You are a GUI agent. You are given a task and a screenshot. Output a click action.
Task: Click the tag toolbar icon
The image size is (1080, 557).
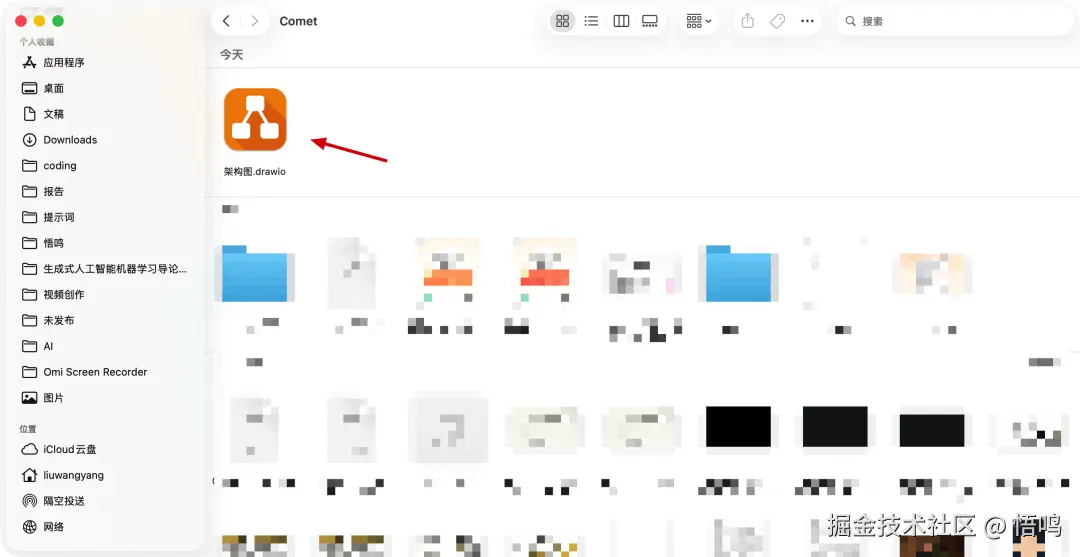(778, 21)
